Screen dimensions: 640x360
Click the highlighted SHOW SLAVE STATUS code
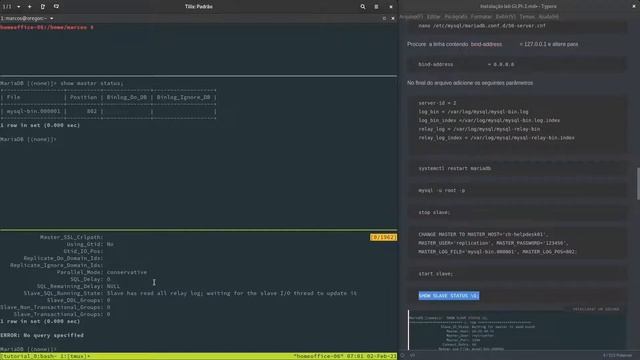[x=449, y=296]
